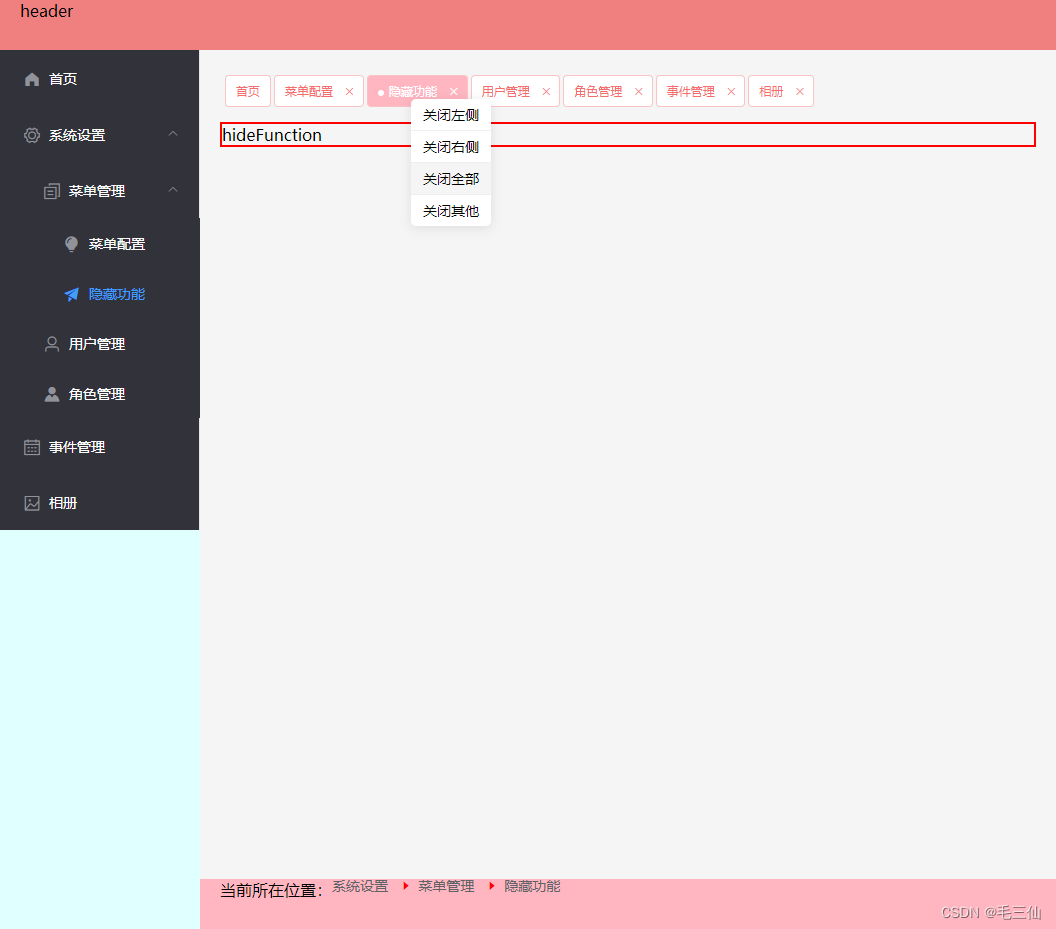Select the filled user icon beside 角色管理
Viewport: 1056px width, 929px height.
pyautogui.click(x=51, y=393)
